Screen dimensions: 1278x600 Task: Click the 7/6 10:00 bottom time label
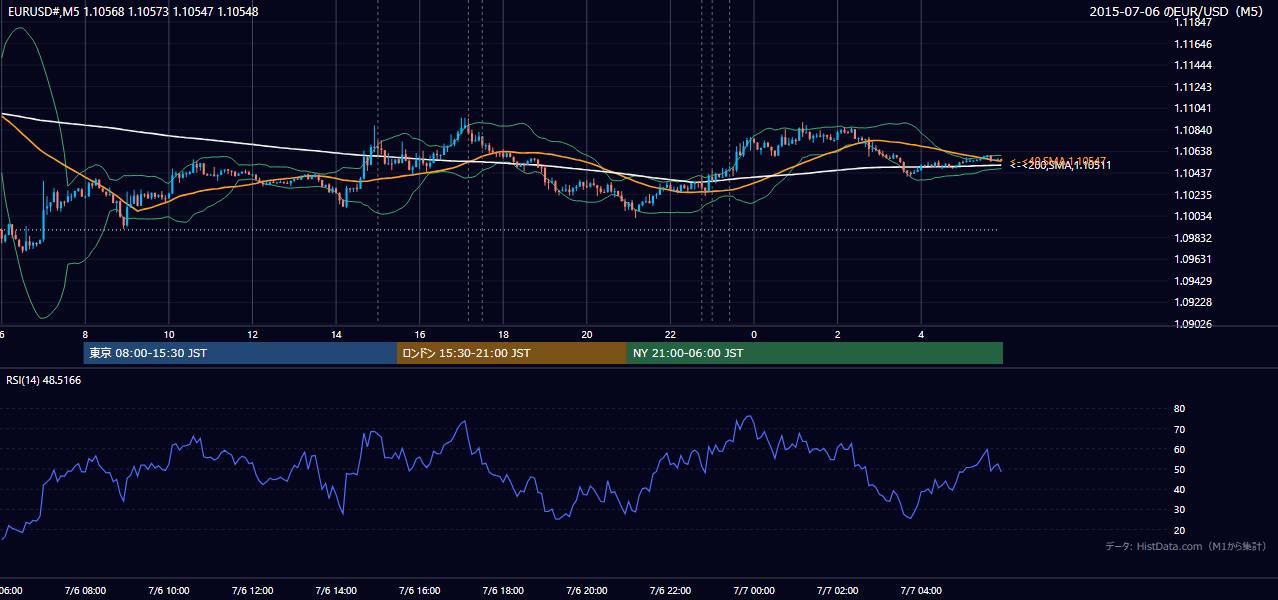click(169, 591)
